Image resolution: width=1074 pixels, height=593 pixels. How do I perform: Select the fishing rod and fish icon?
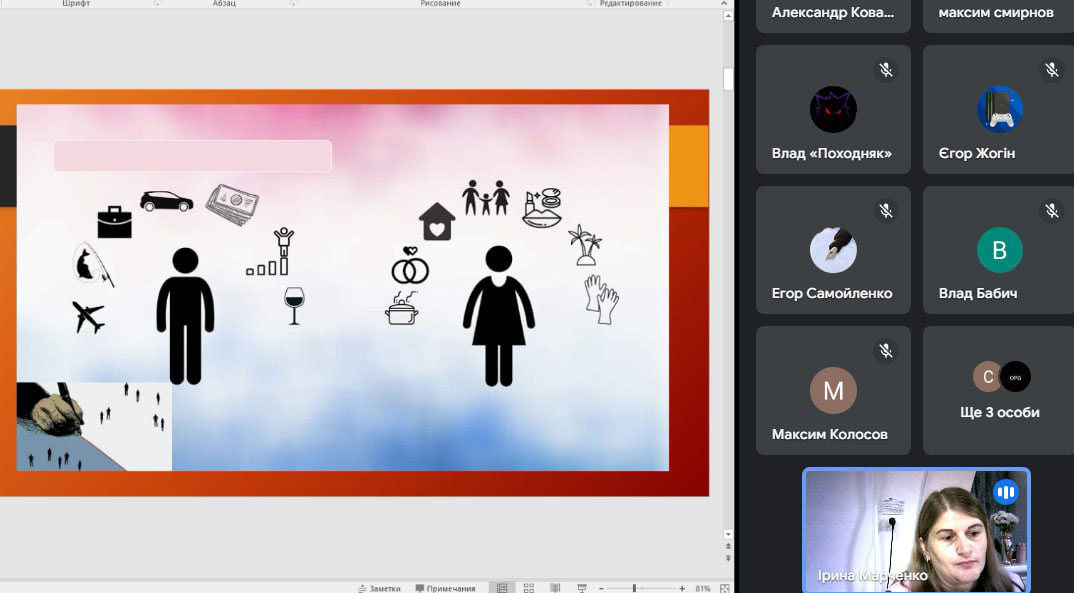[x=93, y=264]
